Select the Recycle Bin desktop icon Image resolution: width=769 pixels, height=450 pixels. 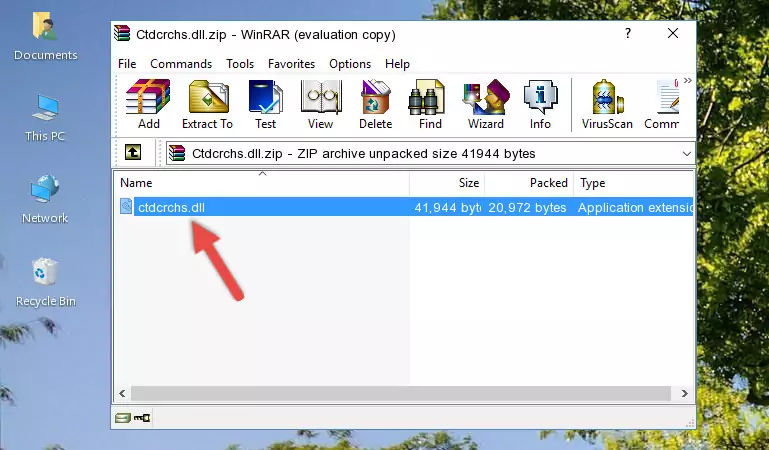[46, 282]
